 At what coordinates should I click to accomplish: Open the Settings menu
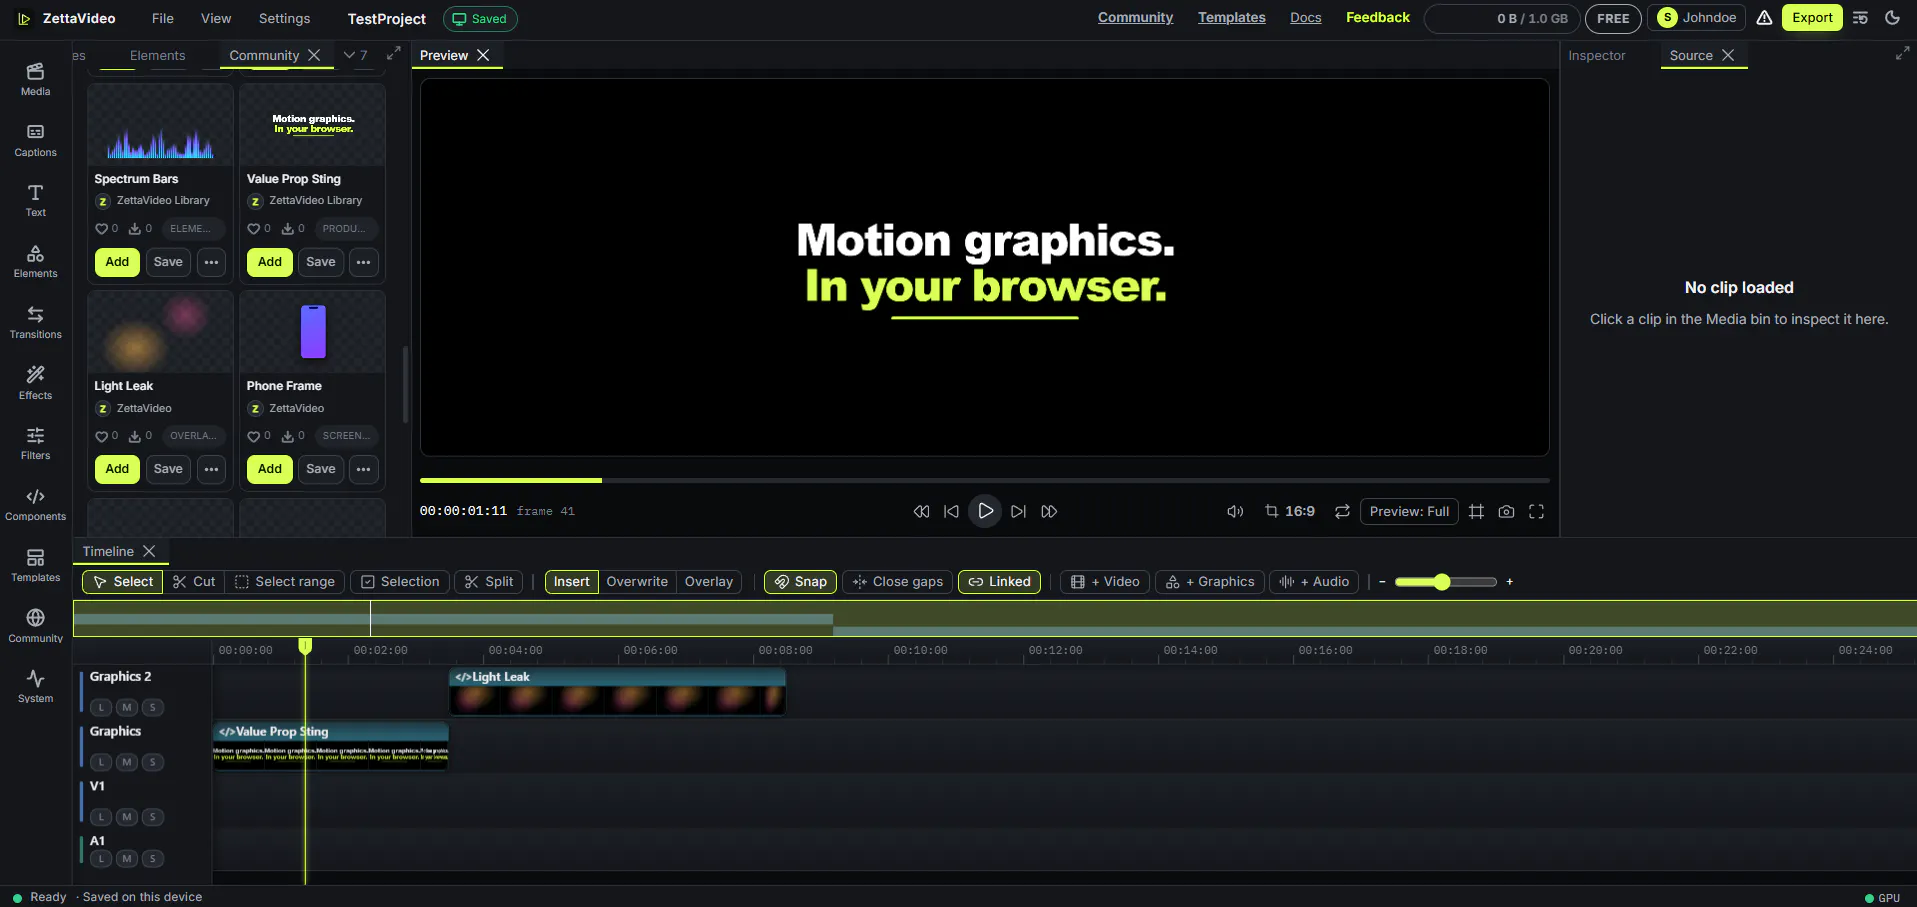[x=284, y=18]
